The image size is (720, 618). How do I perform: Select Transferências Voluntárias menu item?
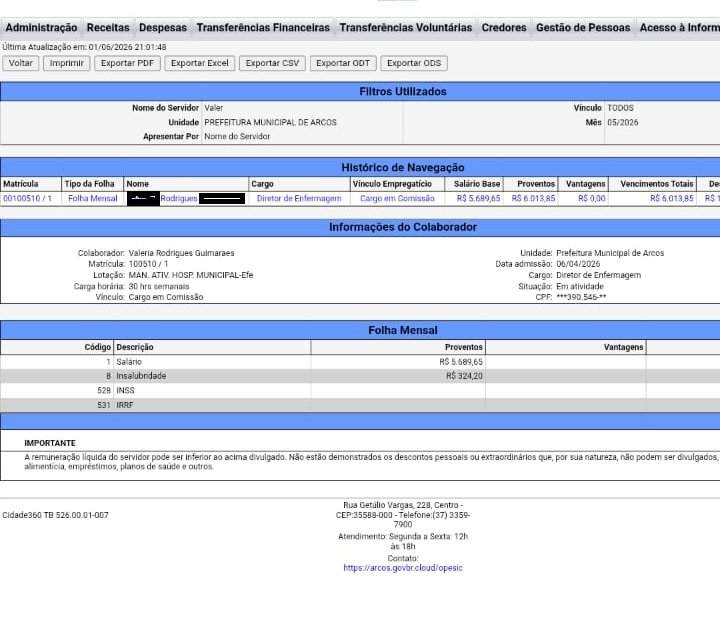pos(405,28)
